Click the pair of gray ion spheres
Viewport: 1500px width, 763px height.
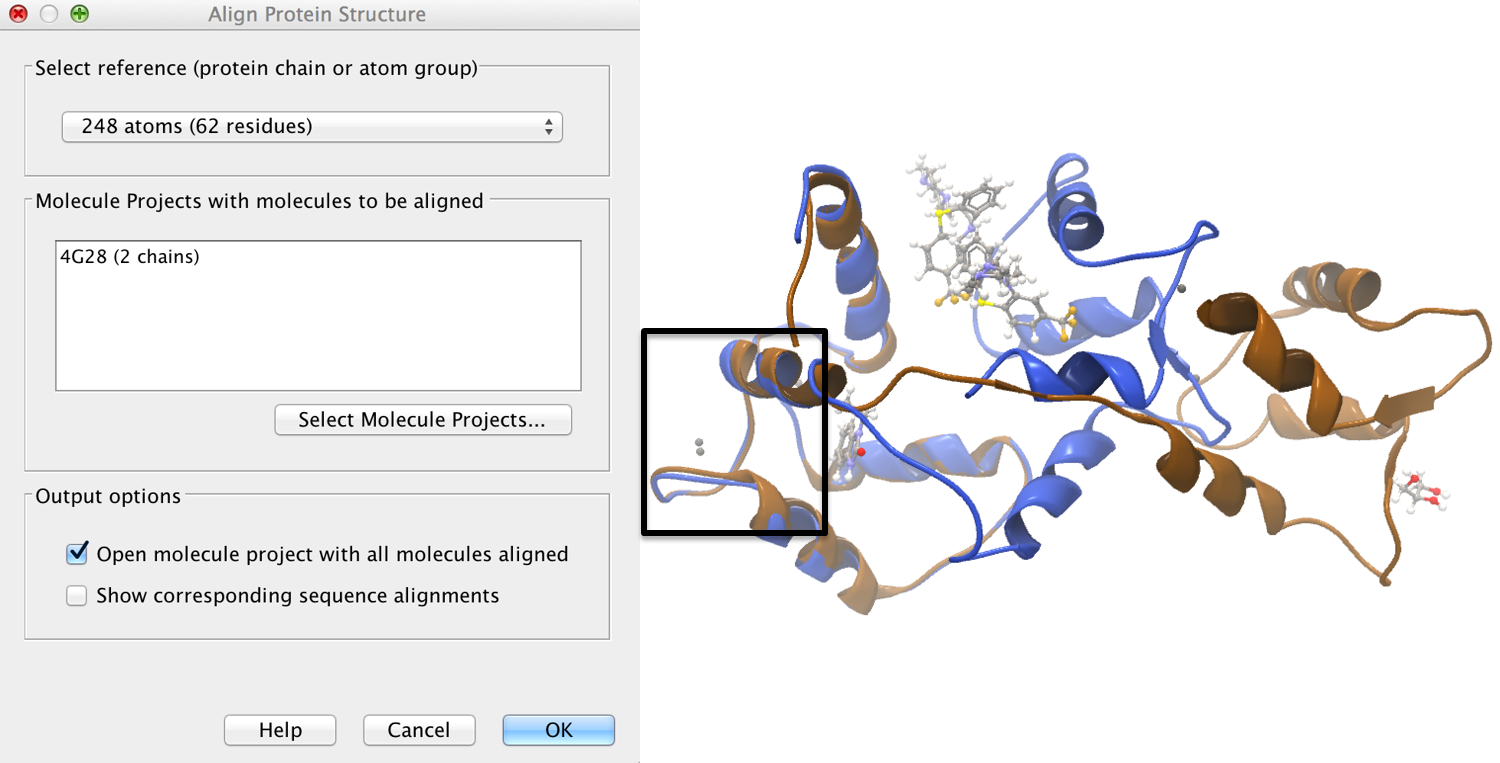tap(697, 447)
